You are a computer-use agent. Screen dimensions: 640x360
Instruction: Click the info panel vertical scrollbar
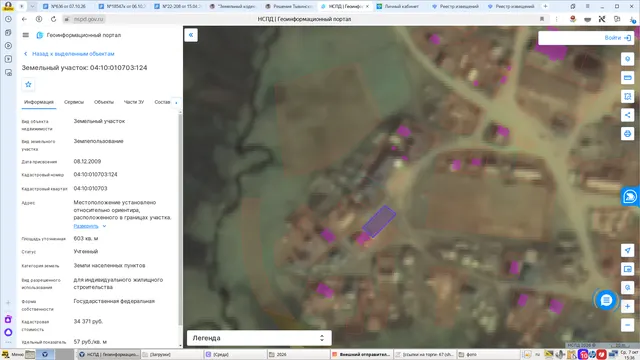click(x=180, y=220)
